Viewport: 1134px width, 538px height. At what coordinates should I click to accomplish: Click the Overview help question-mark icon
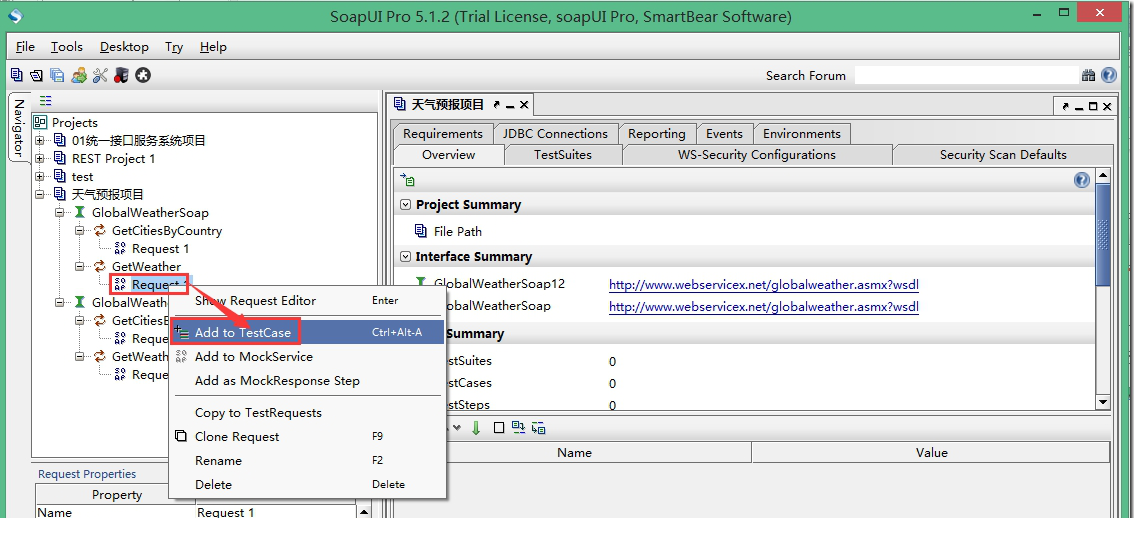pyautogui.click(x=1082, y=180)
